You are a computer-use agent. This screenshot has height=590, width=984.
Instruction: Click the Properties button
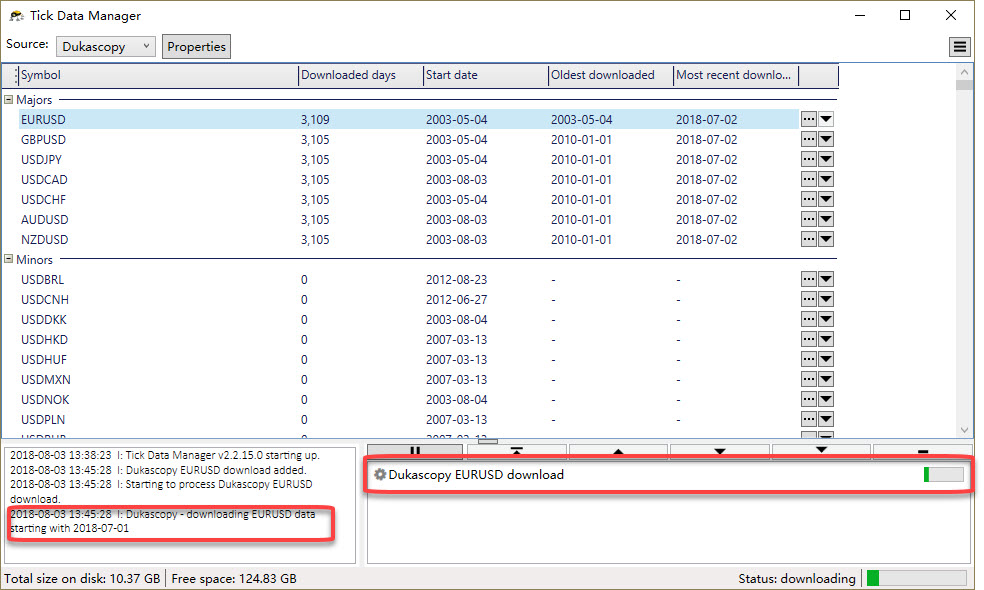click(197, 46)
